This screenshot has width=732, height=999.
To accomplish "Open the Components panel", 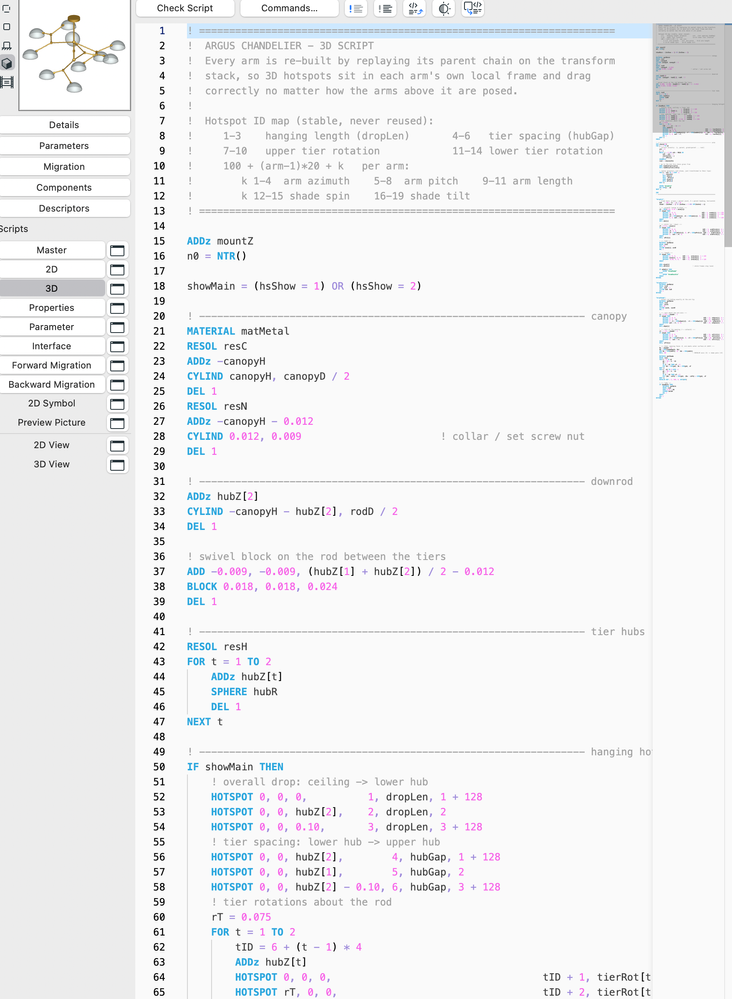I will (64, 187).
